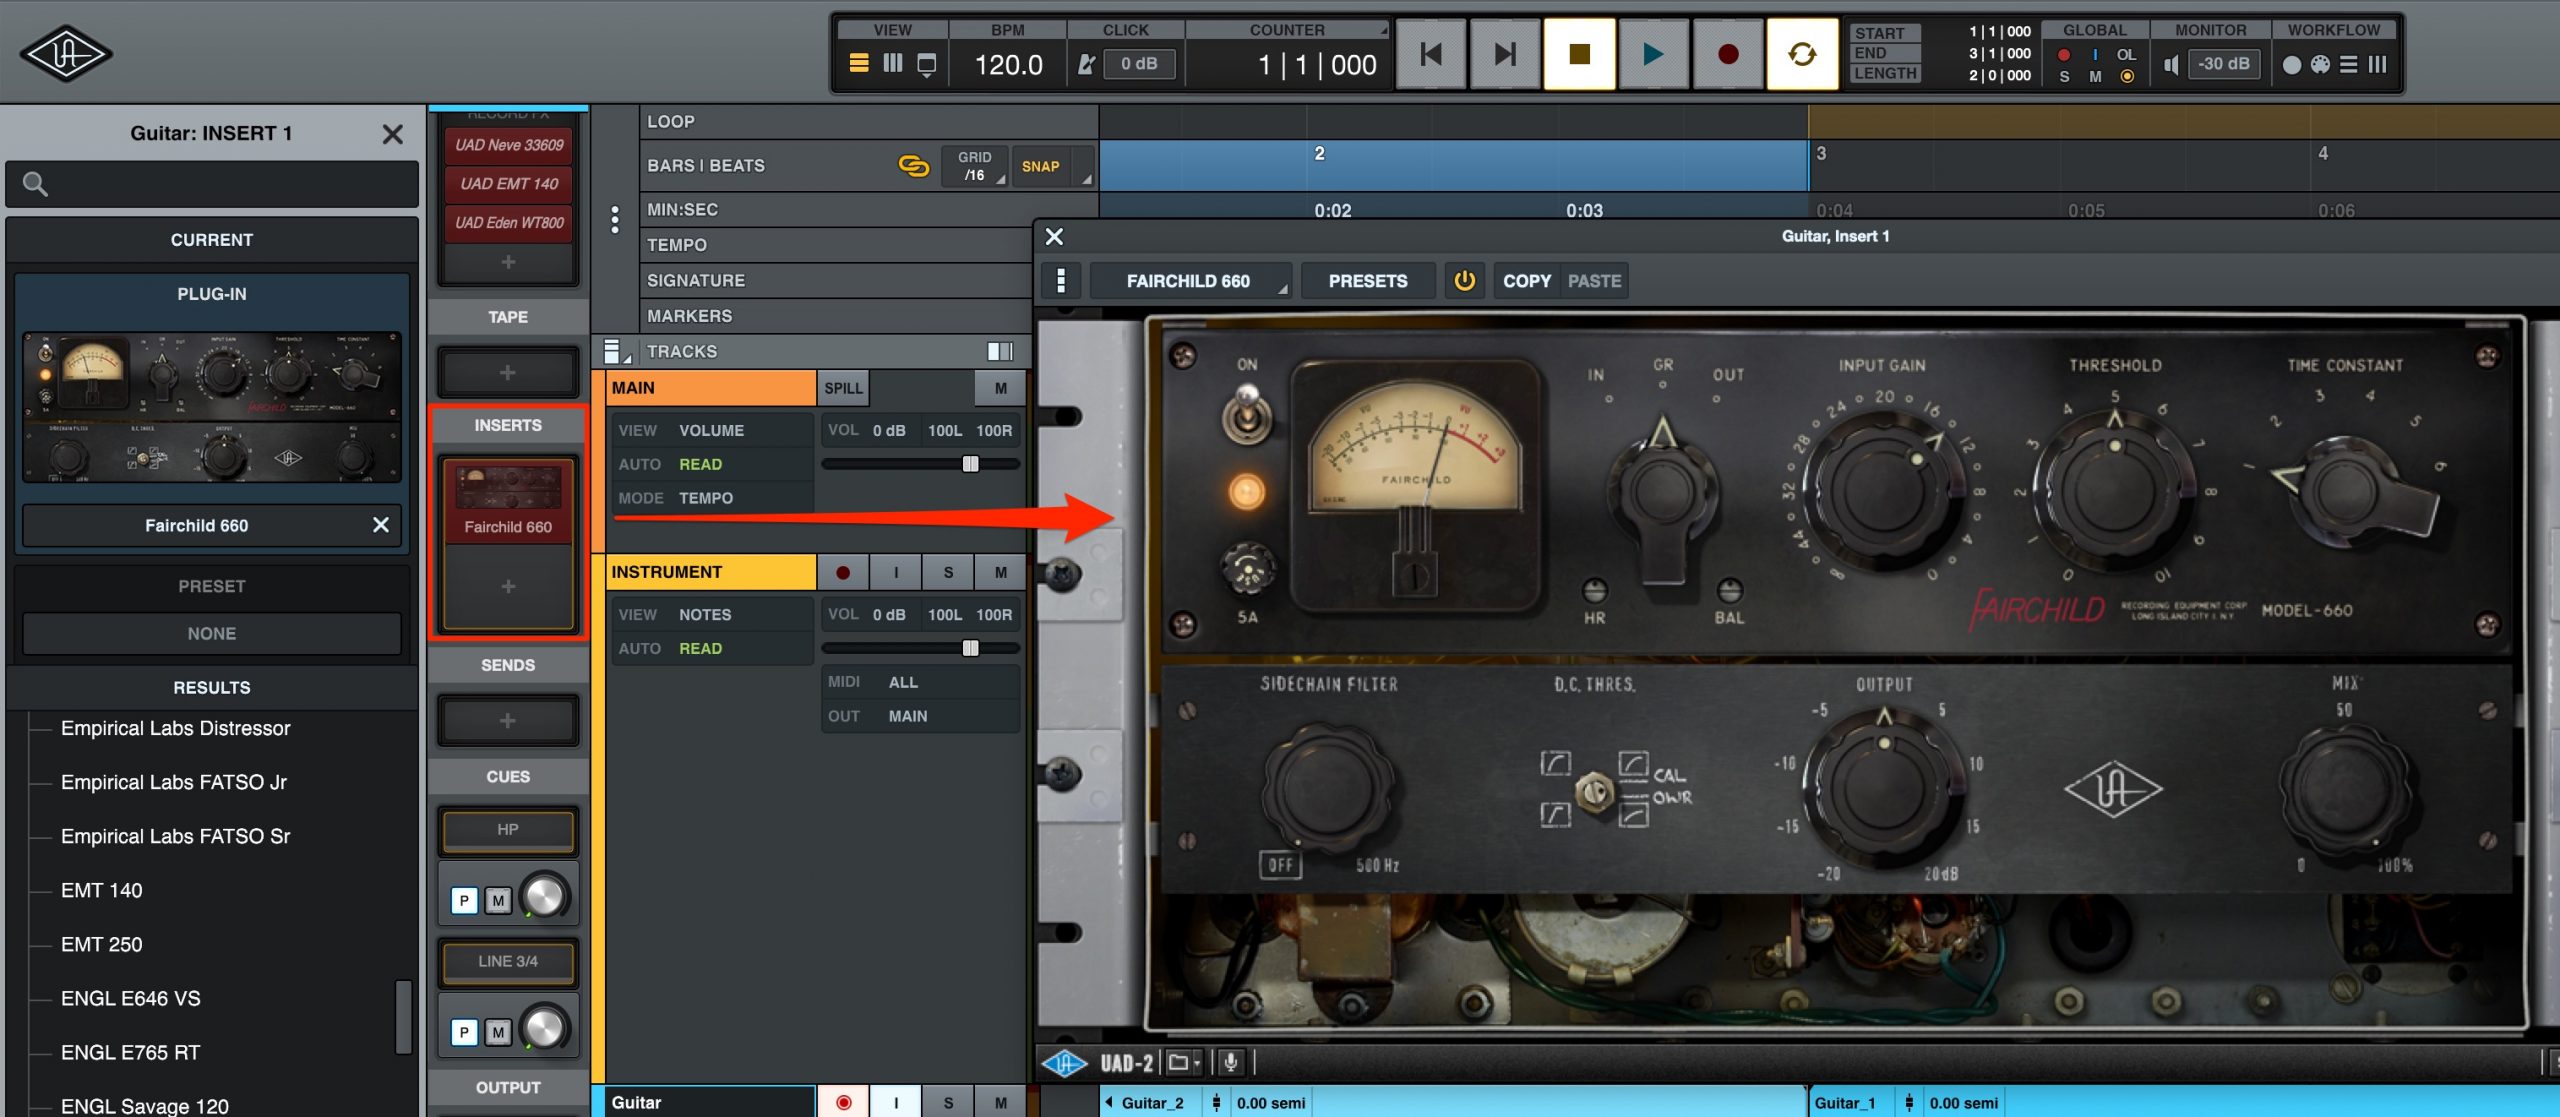Click the transport Record button
The image size is (2560, 1117).
click(x=1727, y=54)
